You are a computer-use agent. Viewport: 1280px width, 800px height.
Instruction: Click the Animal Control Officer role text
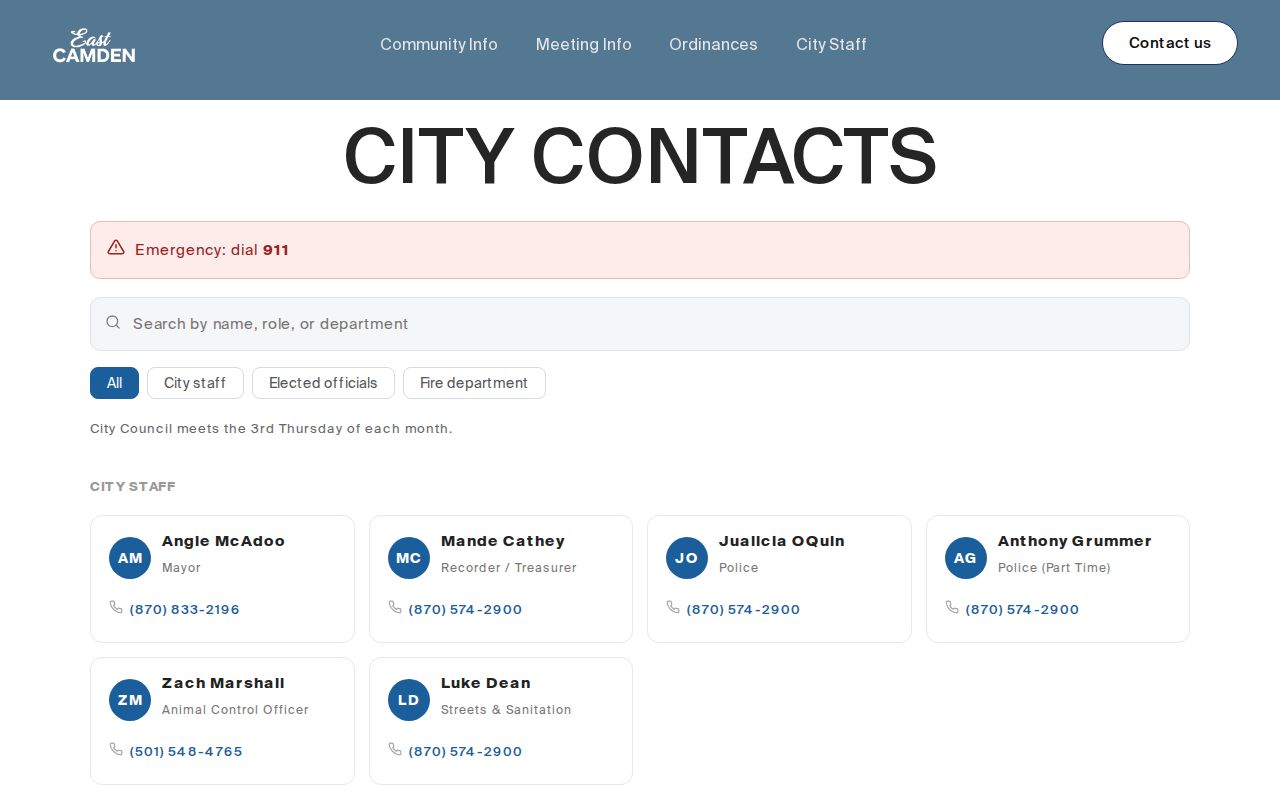point(235,710)
